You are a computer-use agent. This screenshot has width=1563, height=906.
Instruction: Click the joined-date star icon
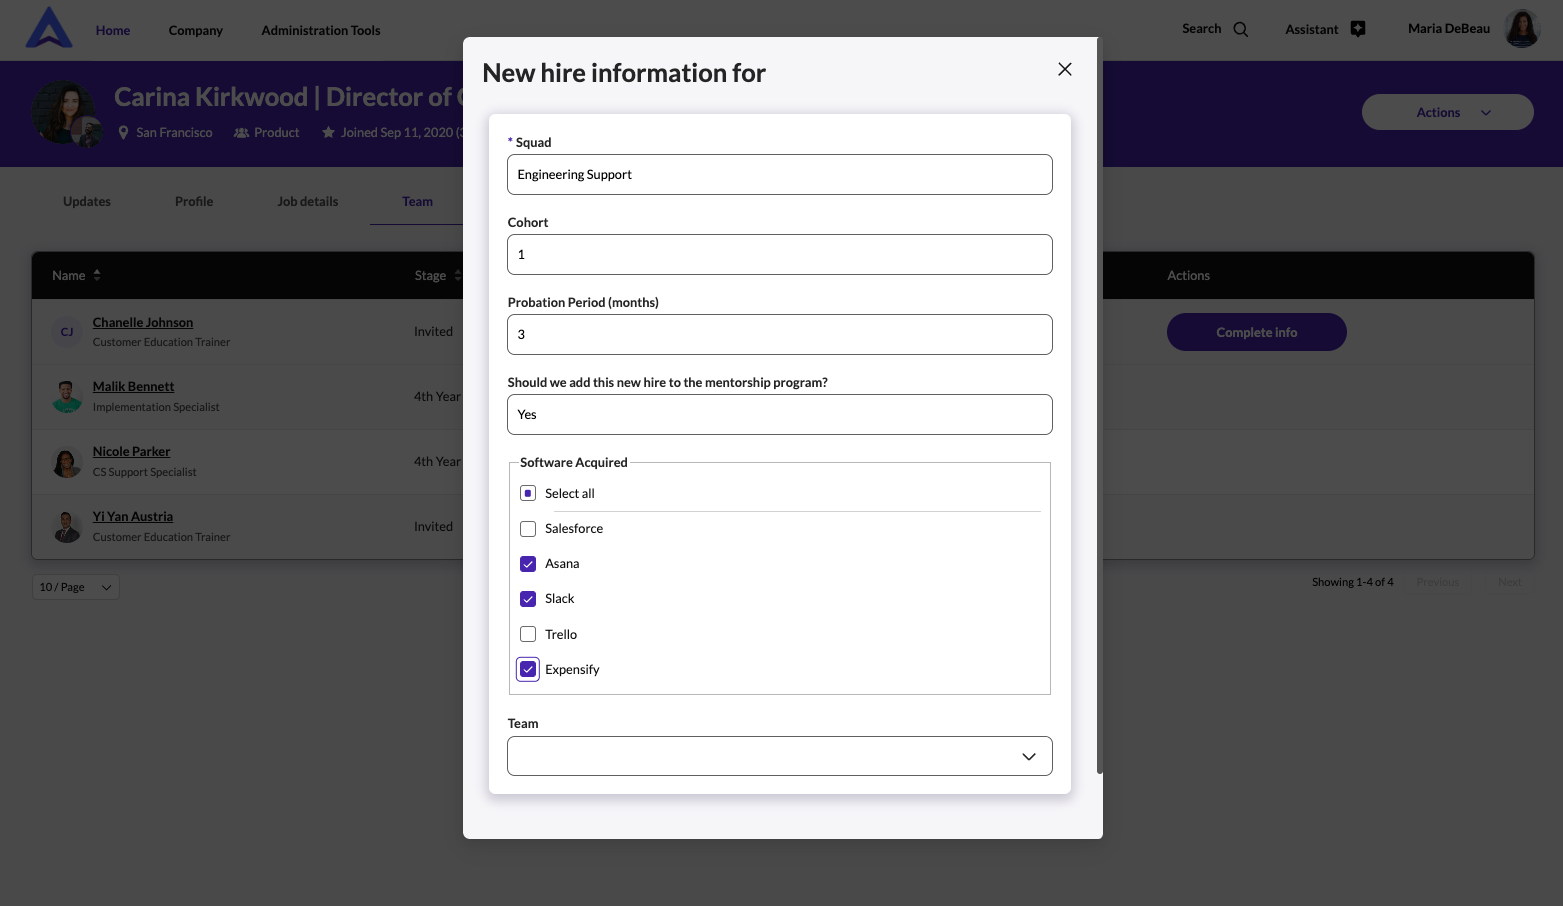[328, 132]
